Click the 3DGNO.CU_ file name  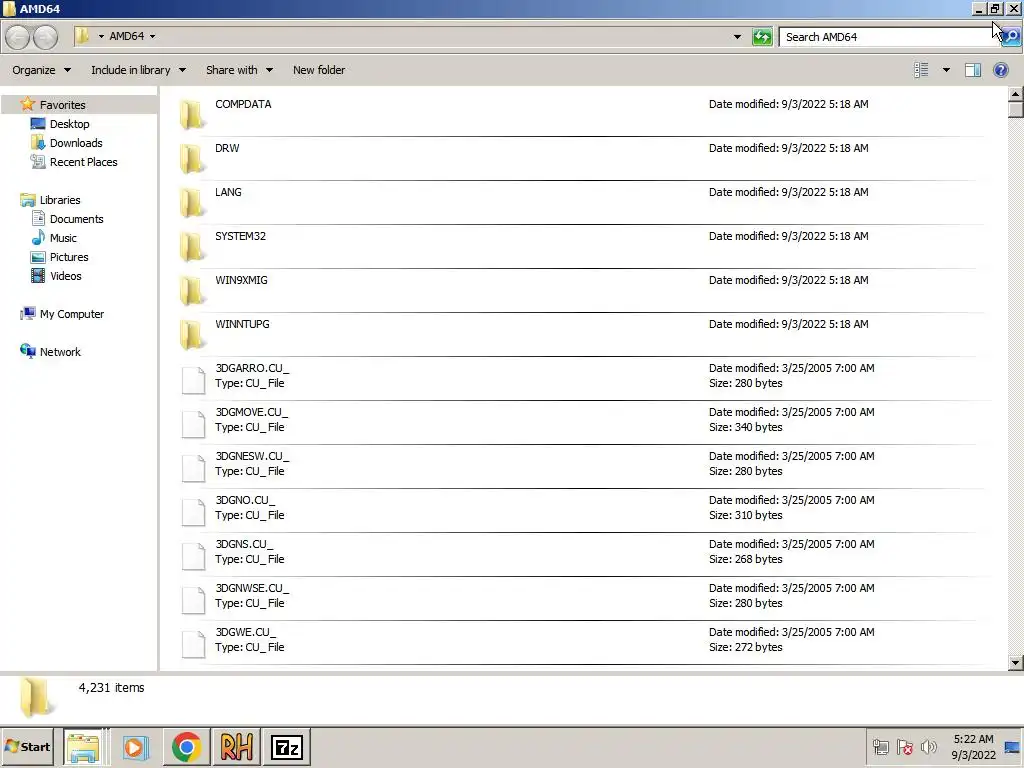(x=245, y=500)
